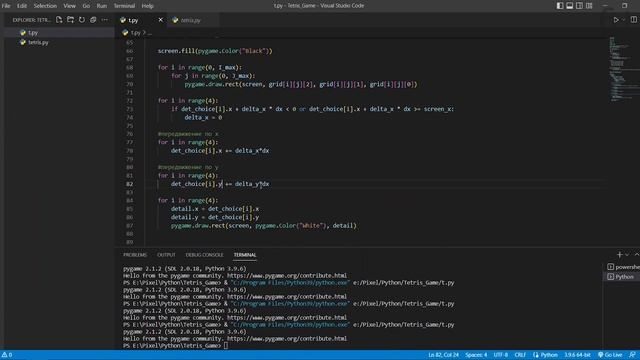
Task: Open Explorer more actions ellipsis
Action: (x=104, y=20)
